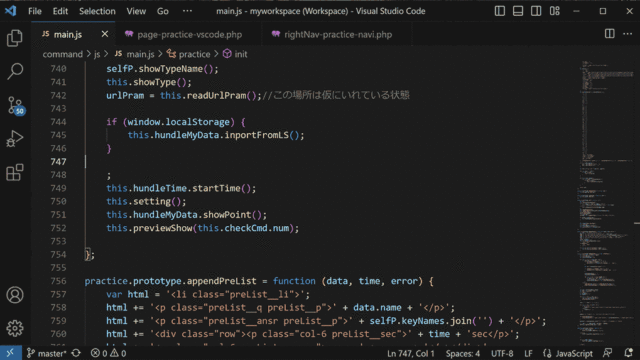Screen dimensions: 640x360
Task: Place cursor on selfP.showTypeName() line
Action: [162, 69]
